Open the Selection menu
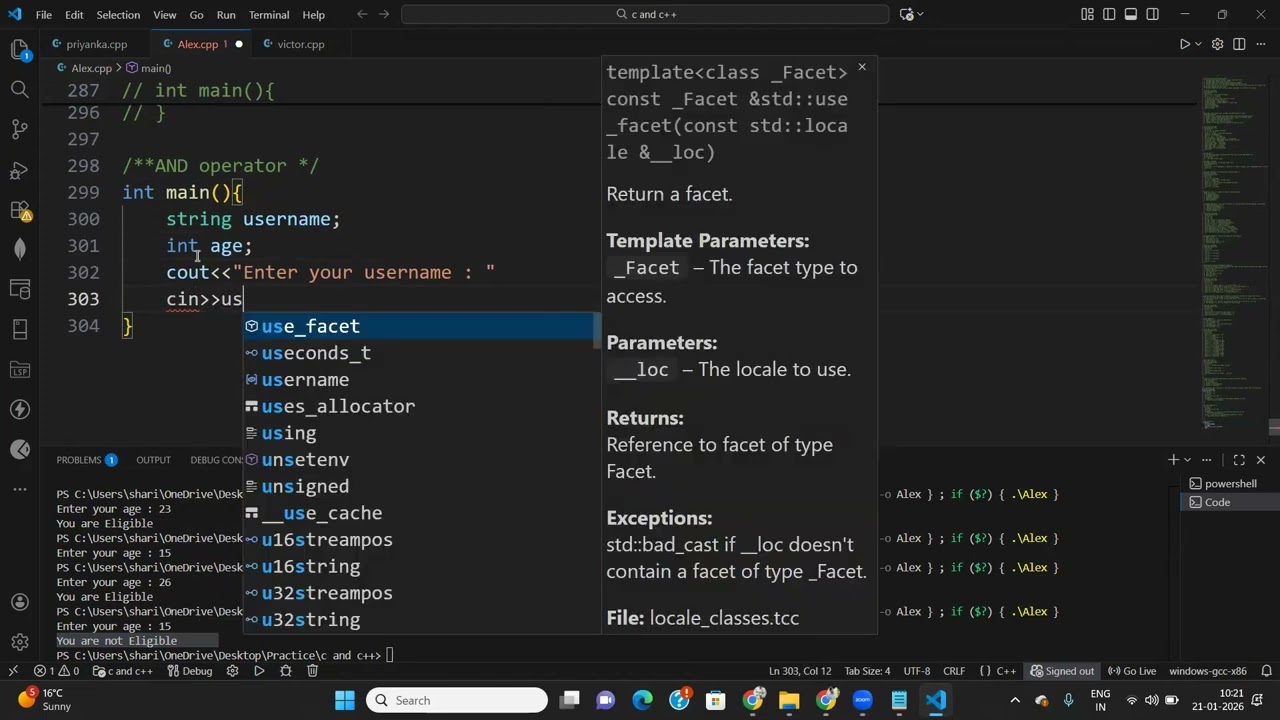This screenshot has width=1280, height=720. pyautogui.click(x=118, y=15)
